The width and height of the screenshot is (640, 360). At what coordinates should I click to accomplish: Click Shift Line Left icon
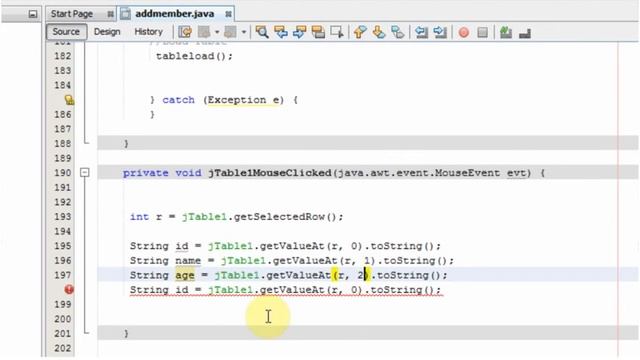[x=421, y=32]
